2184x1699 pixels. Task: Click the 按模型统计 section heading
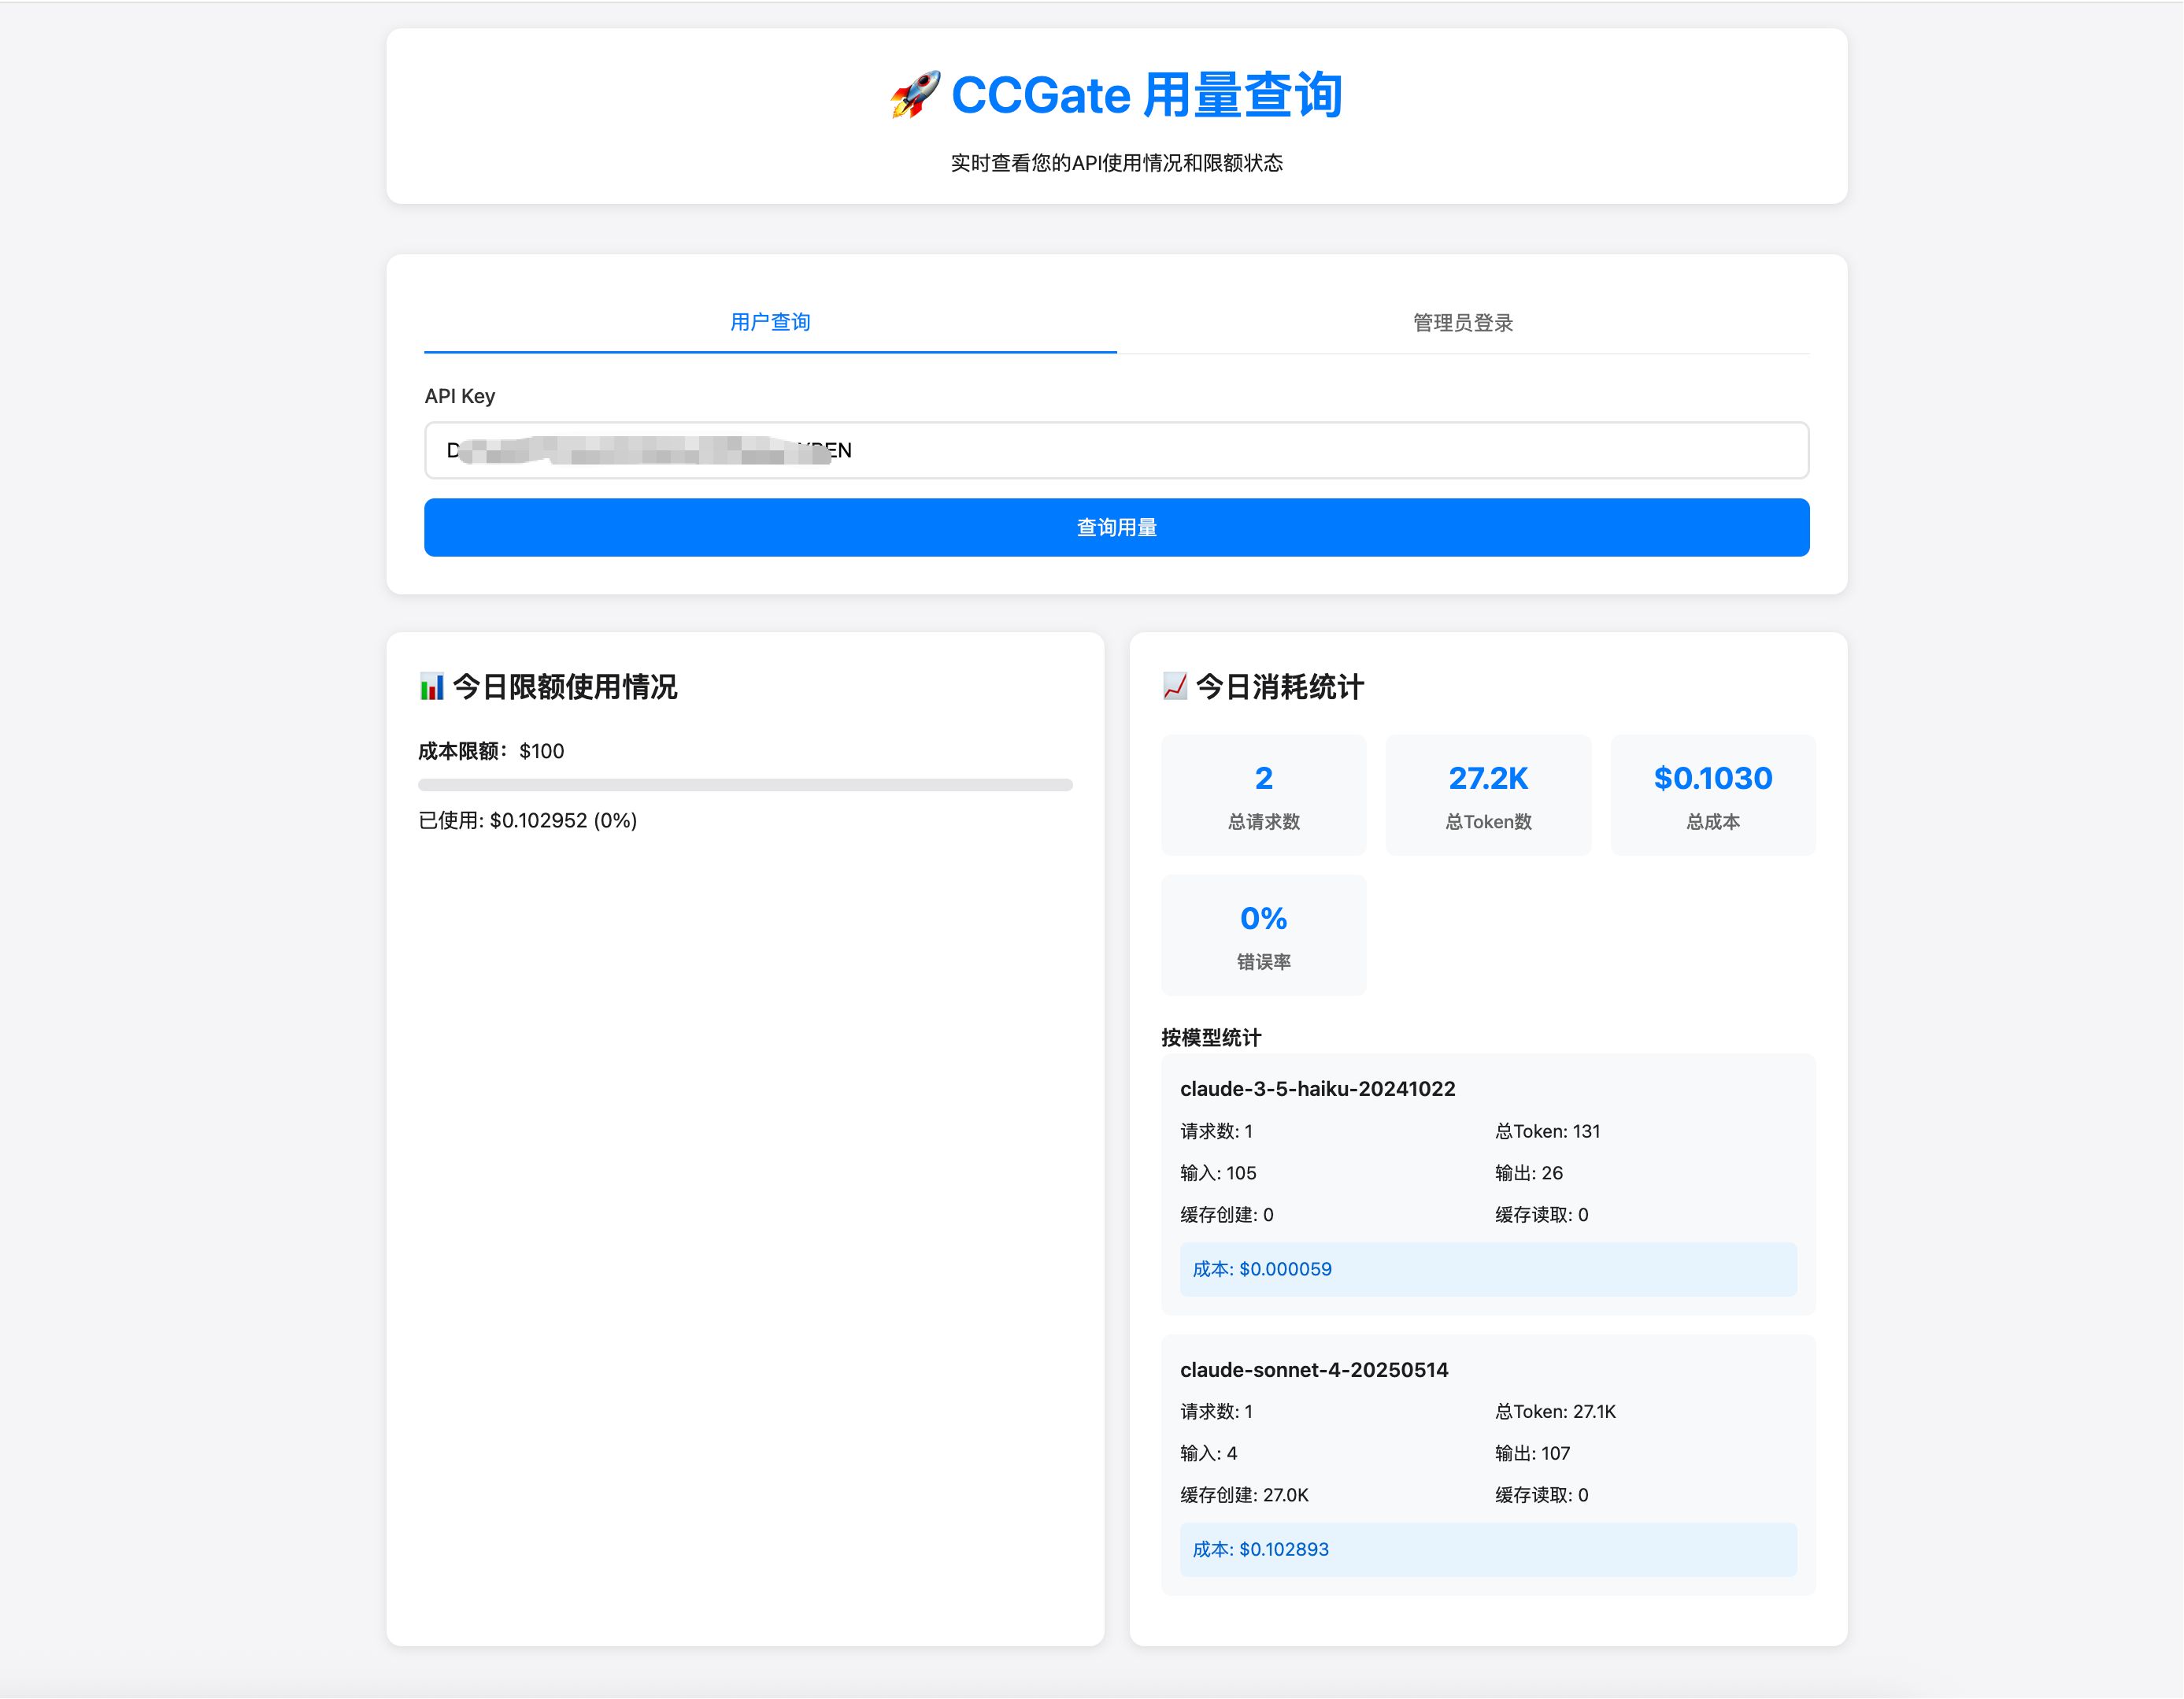tap(1210, 1038)
